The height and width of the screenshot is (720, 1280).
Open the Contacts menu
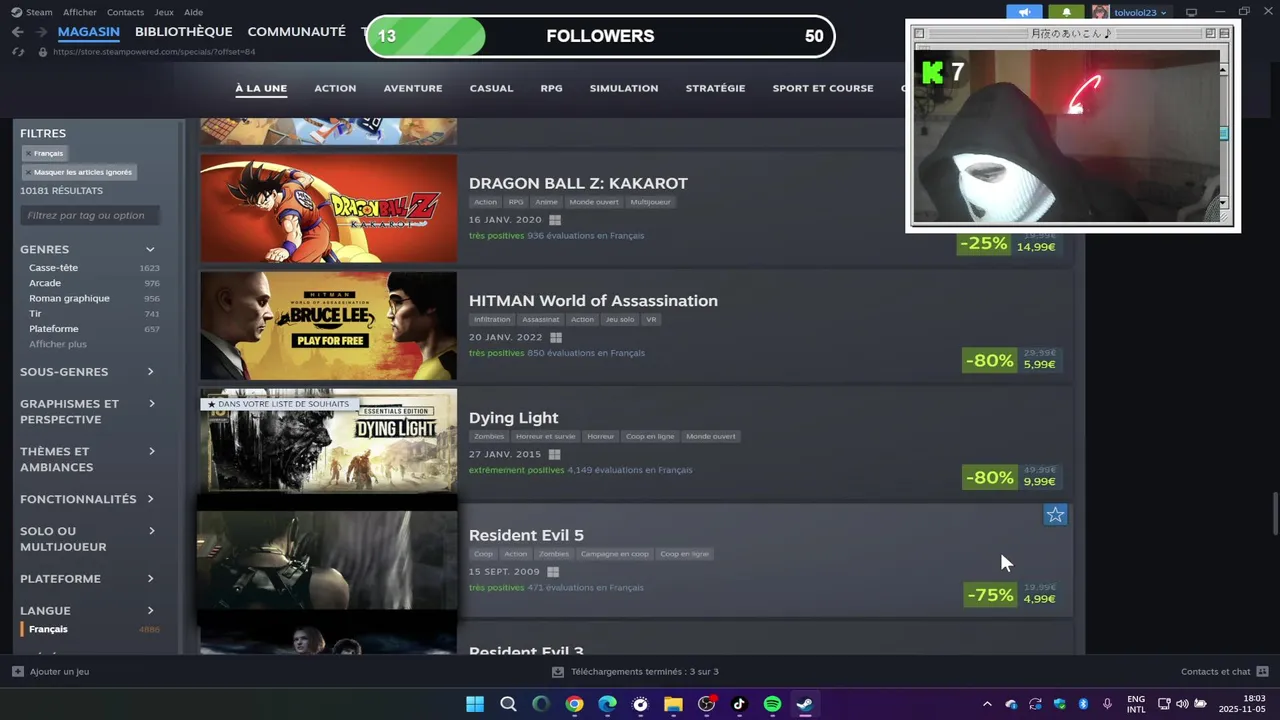click(x=125, y=12)
